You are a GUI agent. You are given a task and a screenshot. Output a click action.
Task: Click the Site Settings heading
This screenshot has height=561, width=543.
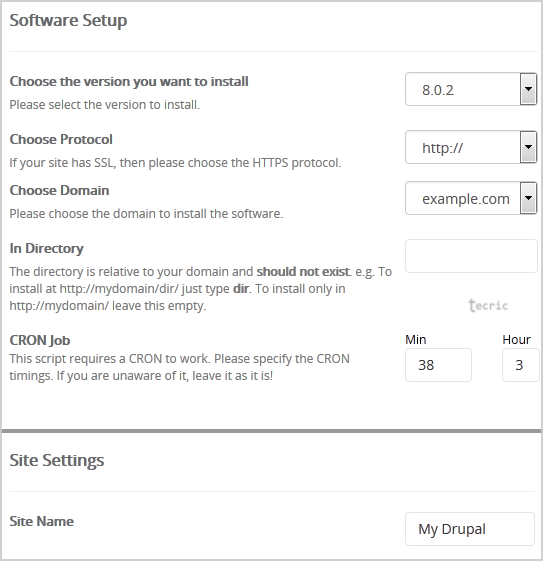coord(57,460)
